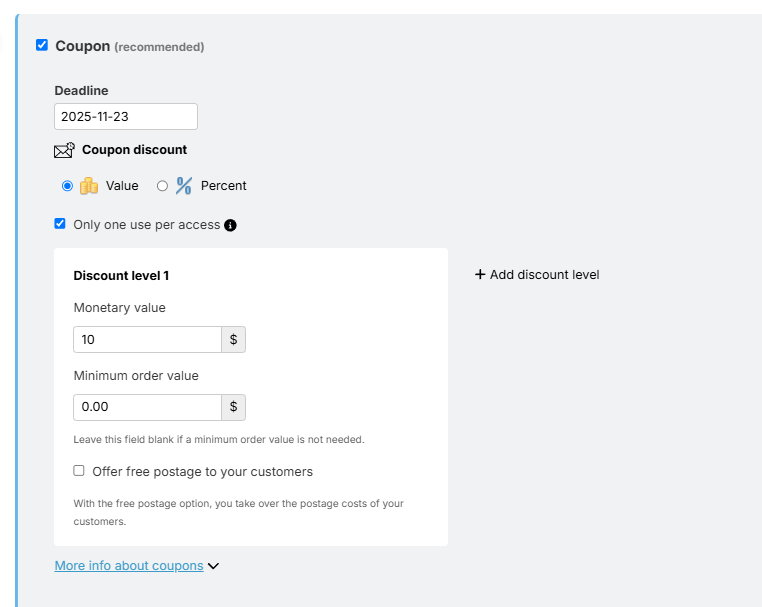The height and width of the screenshot is (607, 762).
Task: Click the gold coins Value icon
Action: click(89, 186)
